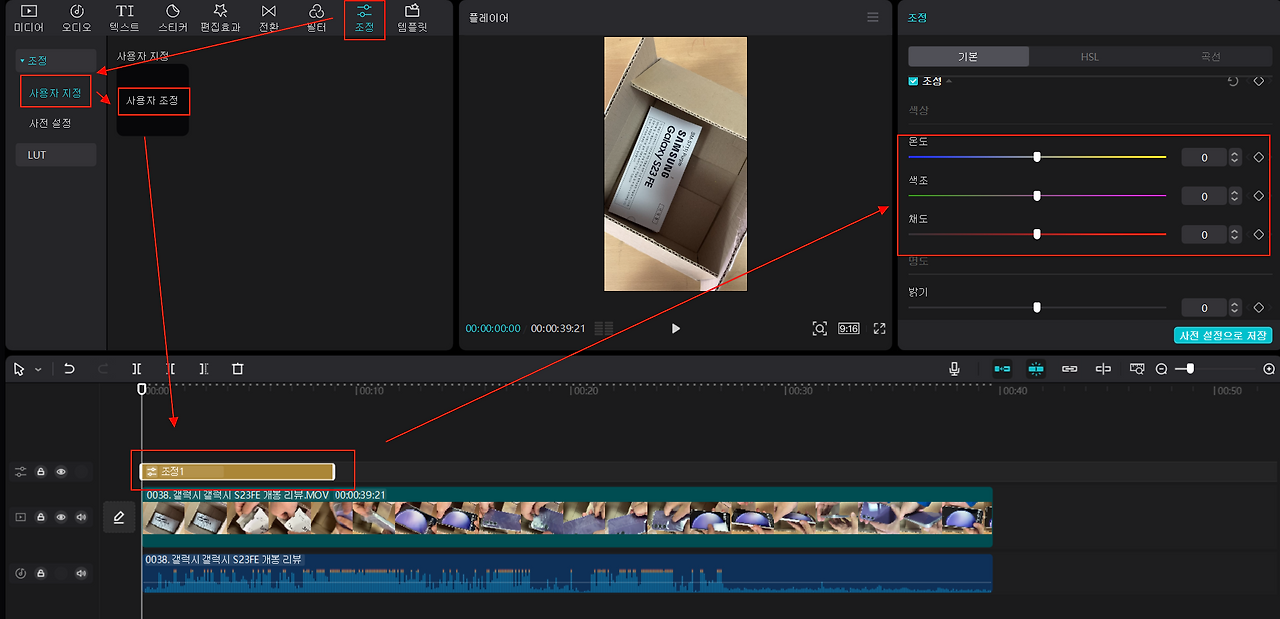Image resolution: width=1280 pixels, height=619 pixels.
Task: Hide the 조정1 adjustment track with eye icon
Action: pyautogui.click(x=61, y=472)
